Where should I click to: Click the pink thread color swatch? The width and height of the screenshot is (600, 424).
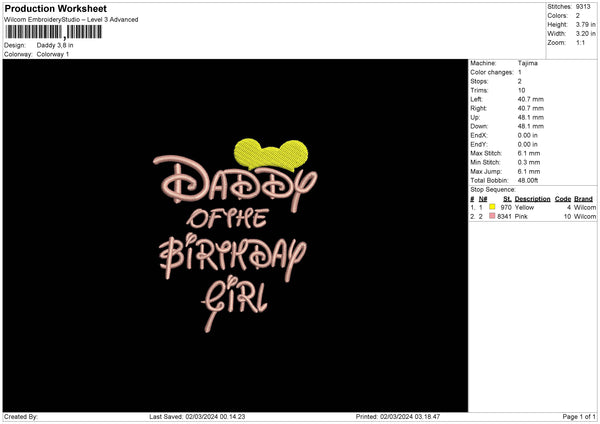coord(492,216)
